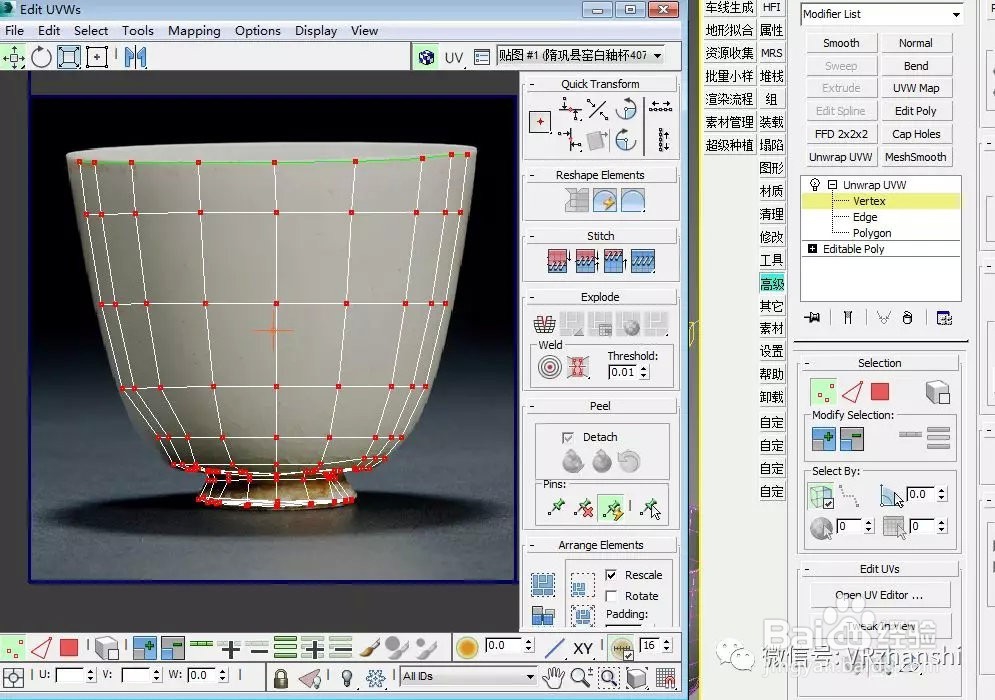This screenshot has width=995, height=700.
Task: Apply the UVW Map modifier button
Action: click(x=916, y=87)
